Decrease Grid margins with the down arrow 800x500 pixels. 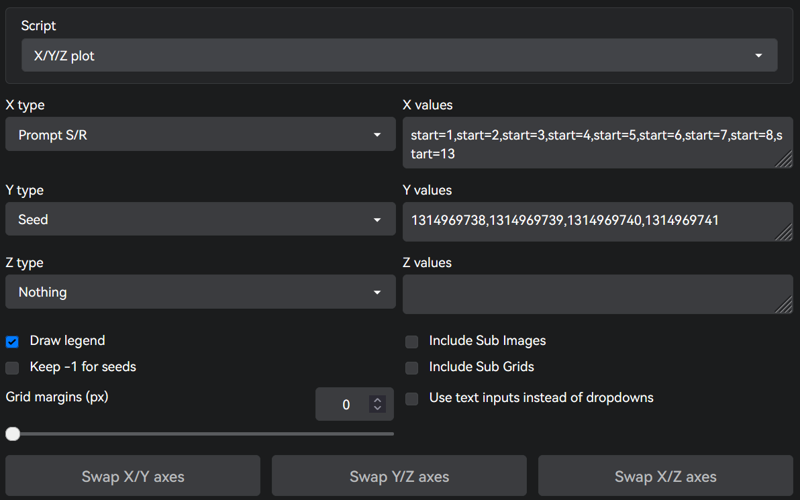377,409
